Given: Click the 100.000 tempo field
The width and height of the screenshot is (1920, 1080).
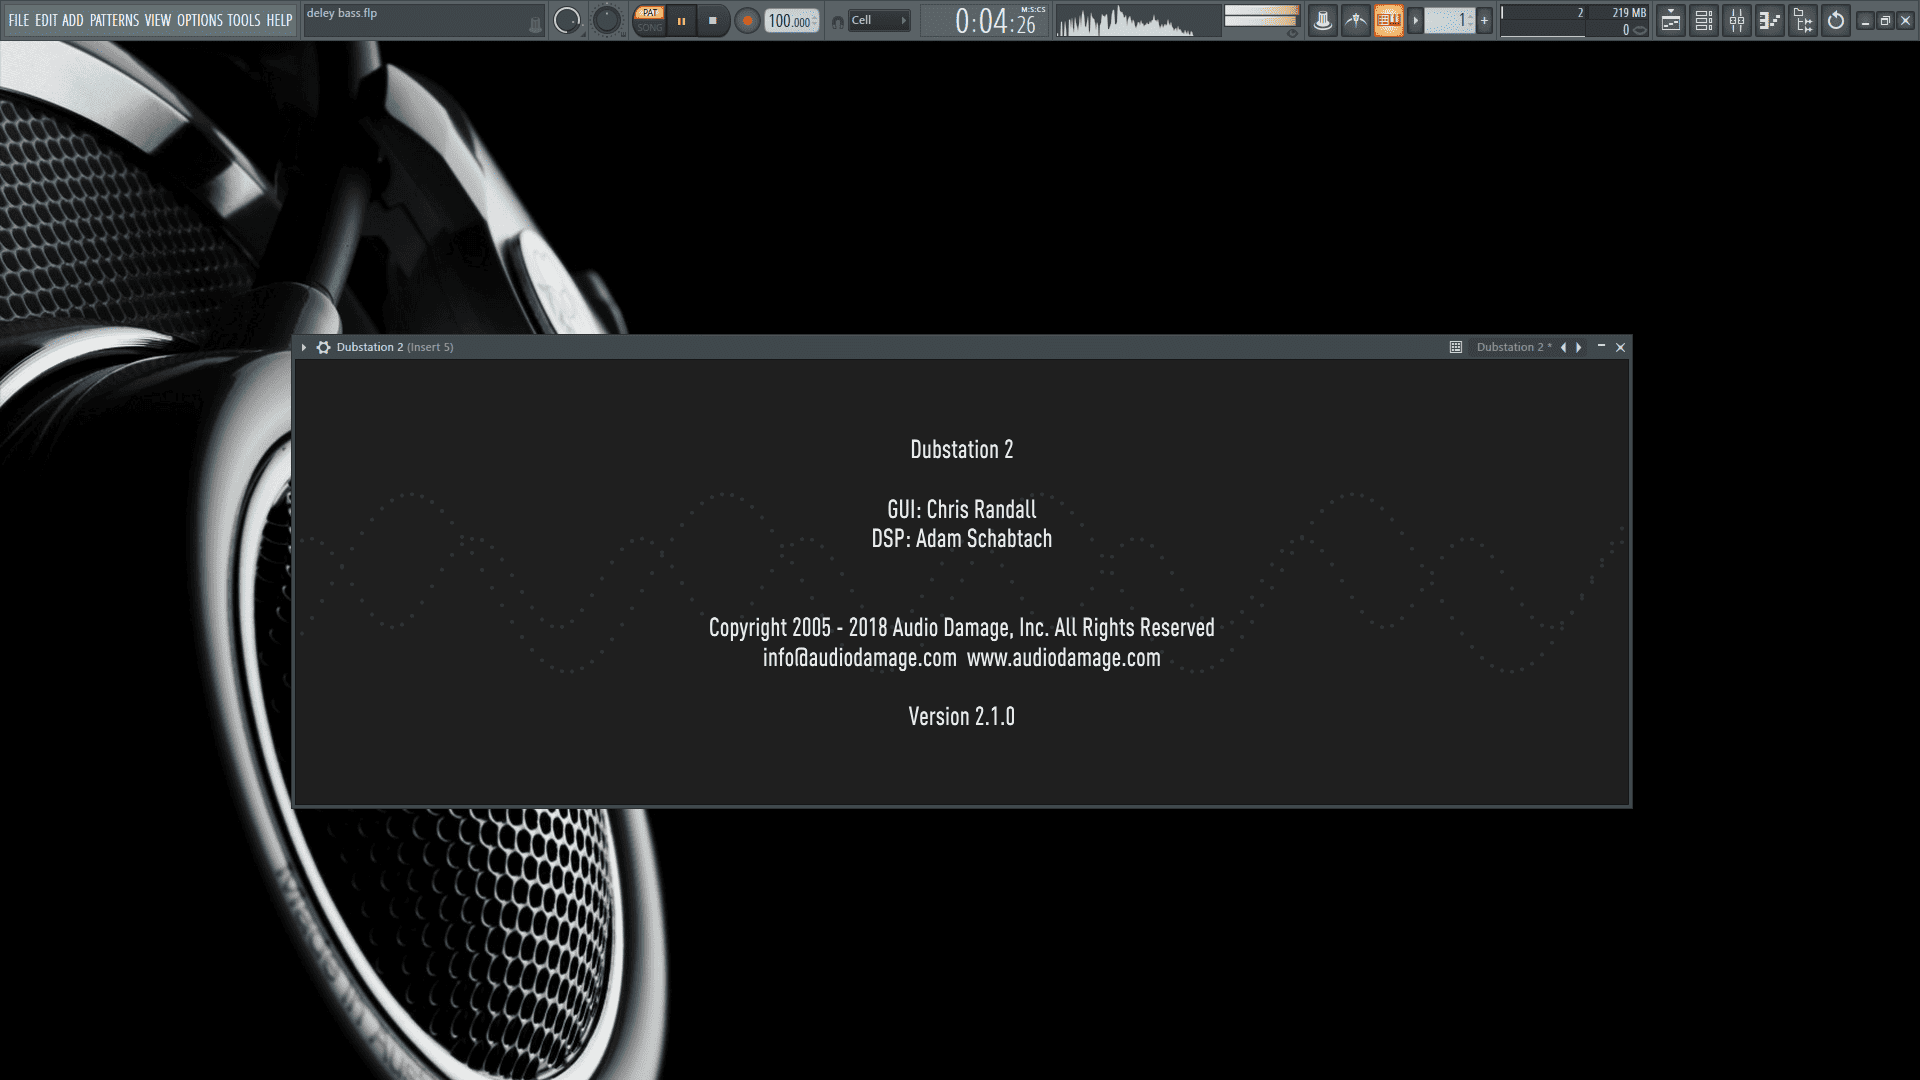Looking at the screenshot, I should tap(792, 21).
